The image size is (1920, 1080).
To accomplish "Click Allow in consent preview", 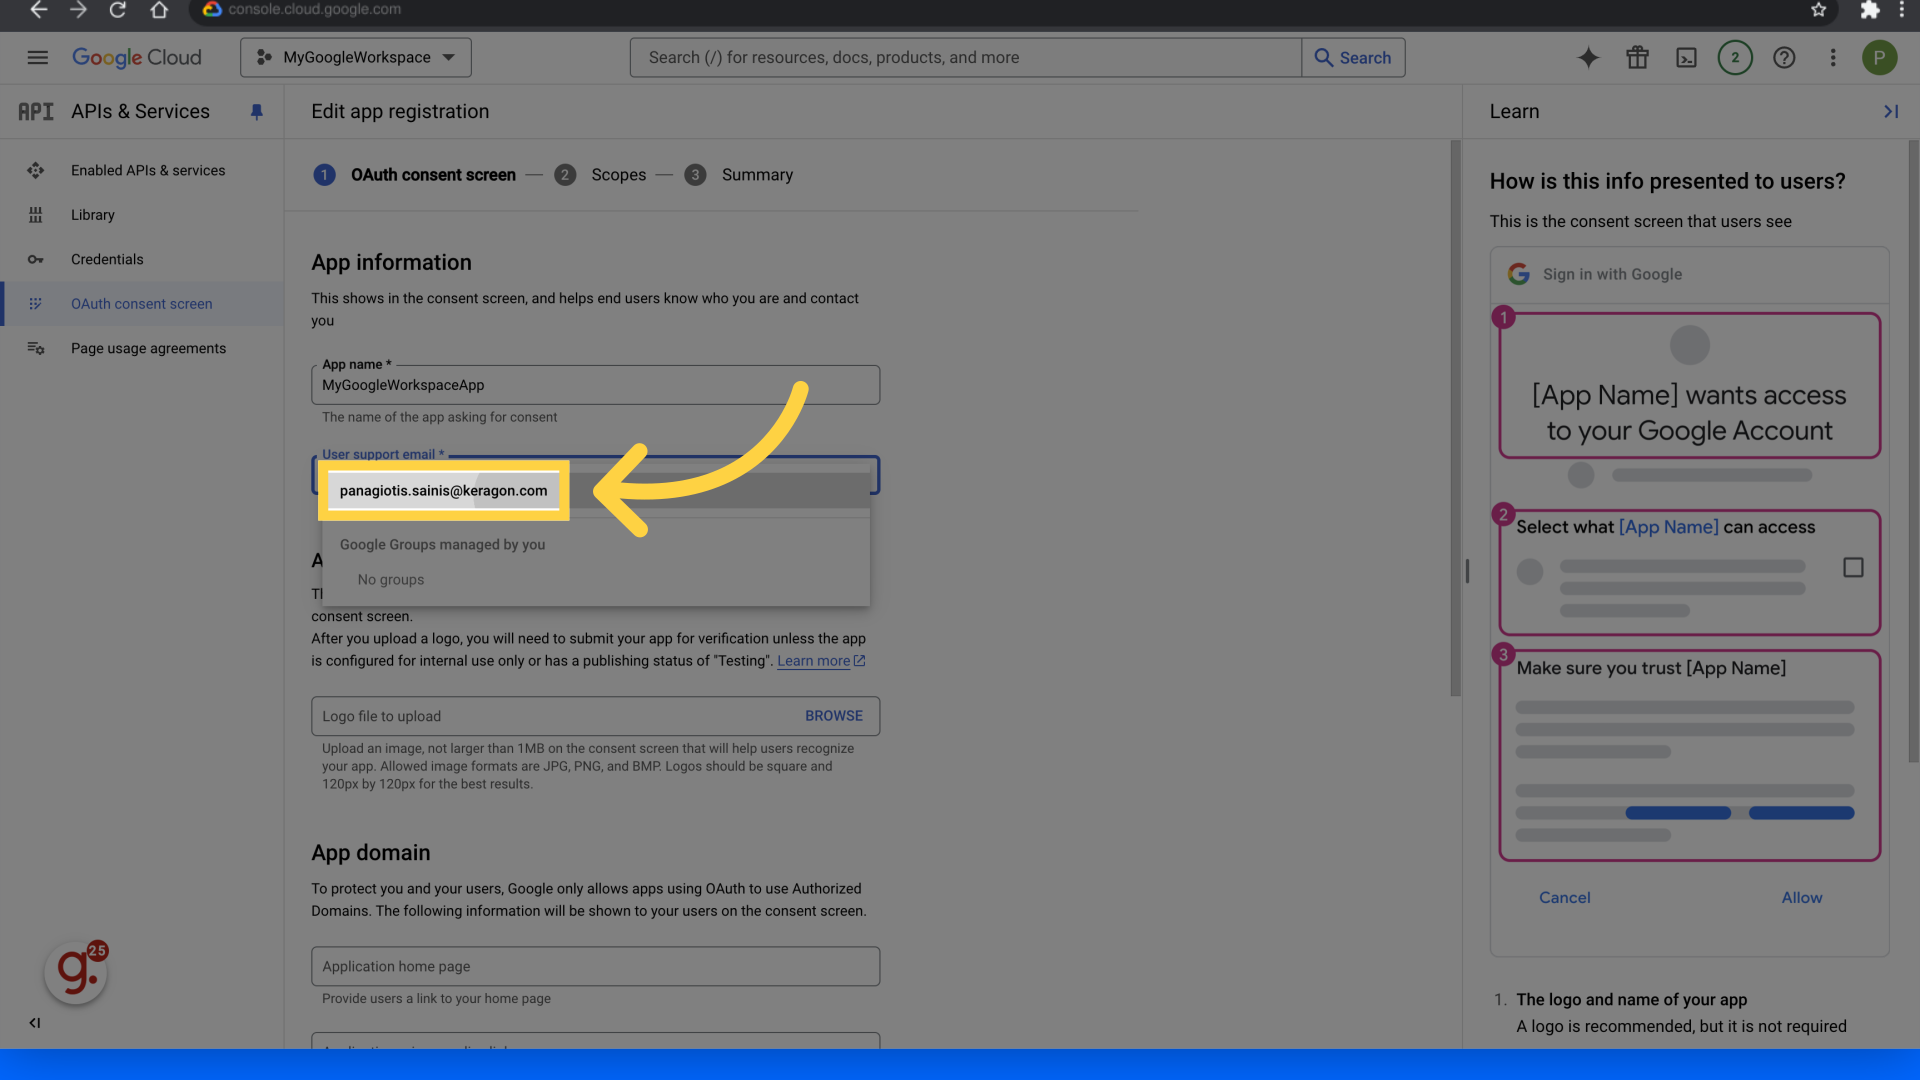I will [x=1801, y=897].
